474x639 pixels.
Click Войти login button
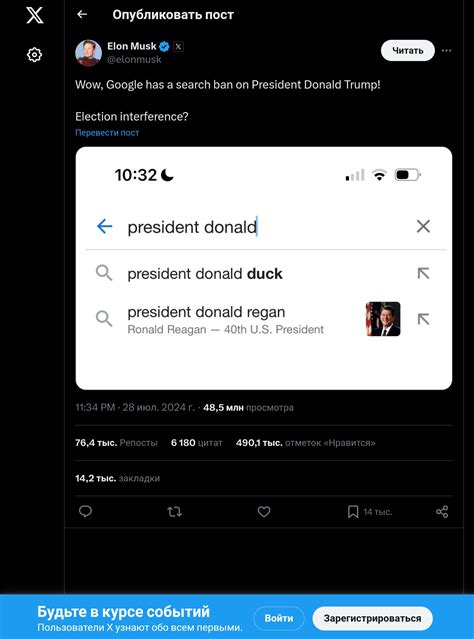tap(279, 618)
